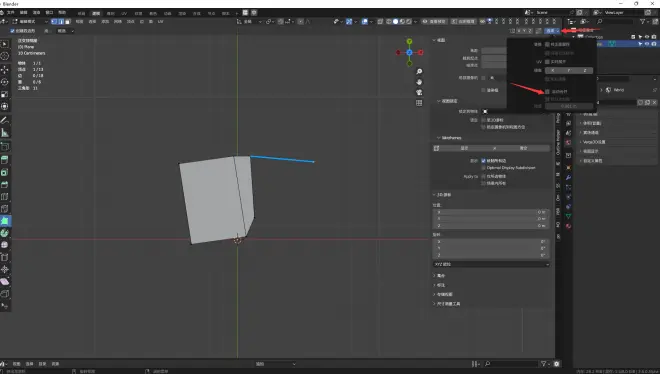Toggle Collection eye visibility in outliner
660x374 pixels.
coord(647,37)
